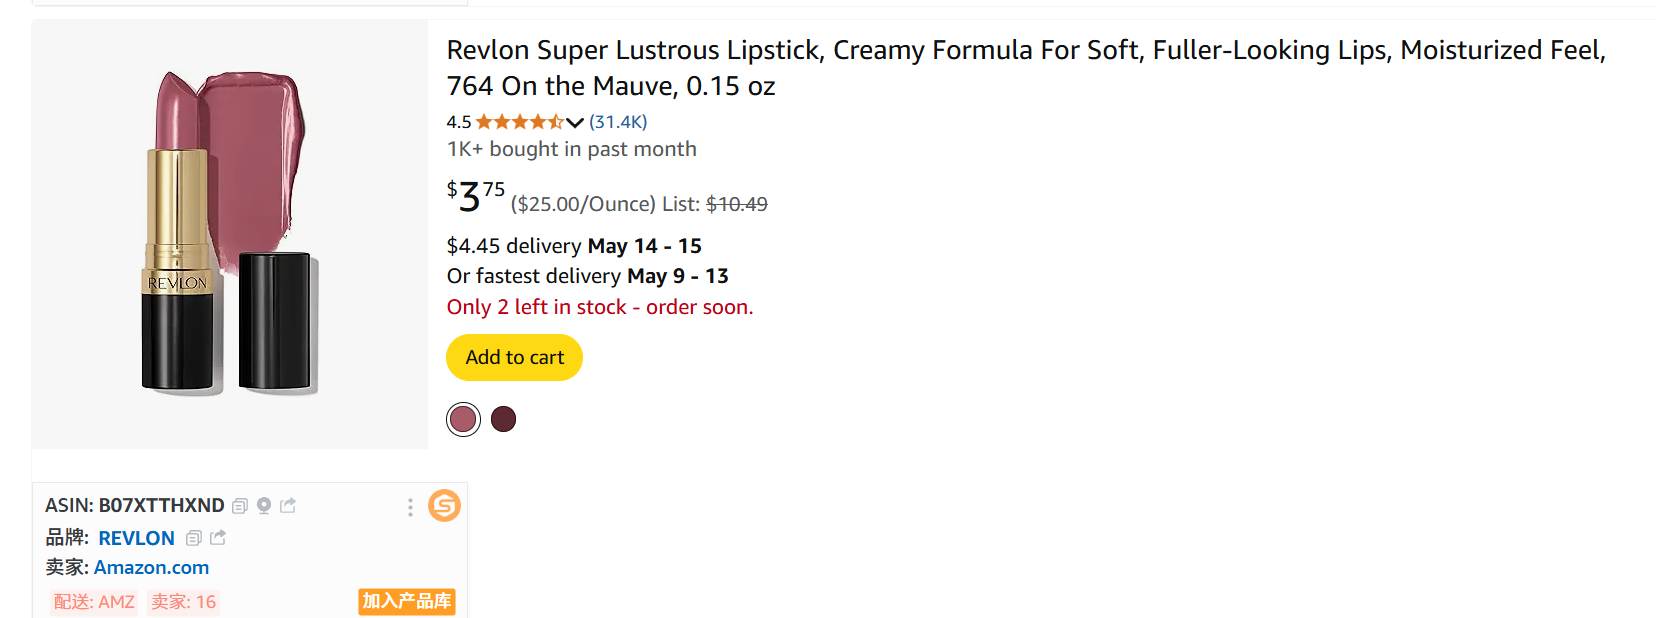Click the webcam-shaped icon beside the ASIN
Image resolution: width=1656 pixels, height=618 pixels.
tap(264, 506)
